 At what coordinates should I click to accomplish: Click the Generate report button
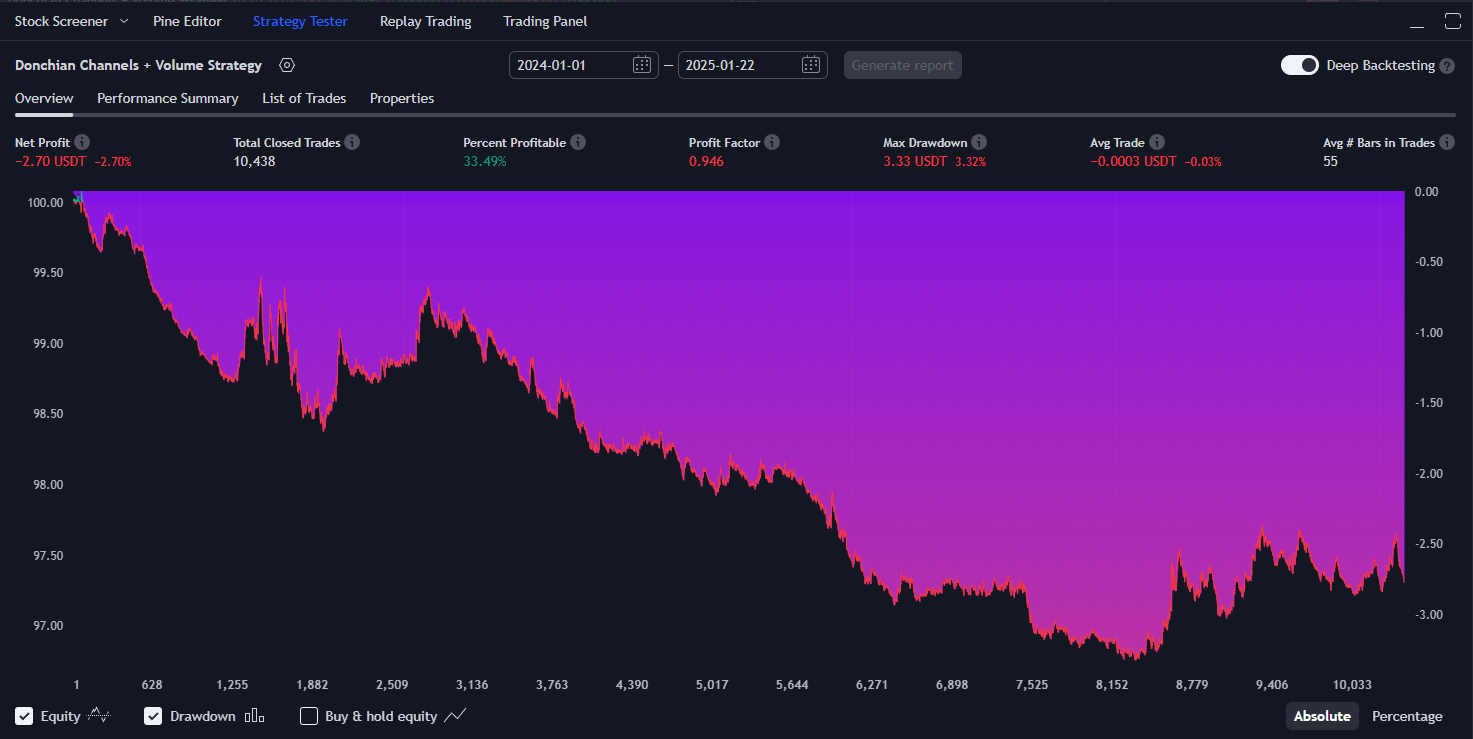903,65
